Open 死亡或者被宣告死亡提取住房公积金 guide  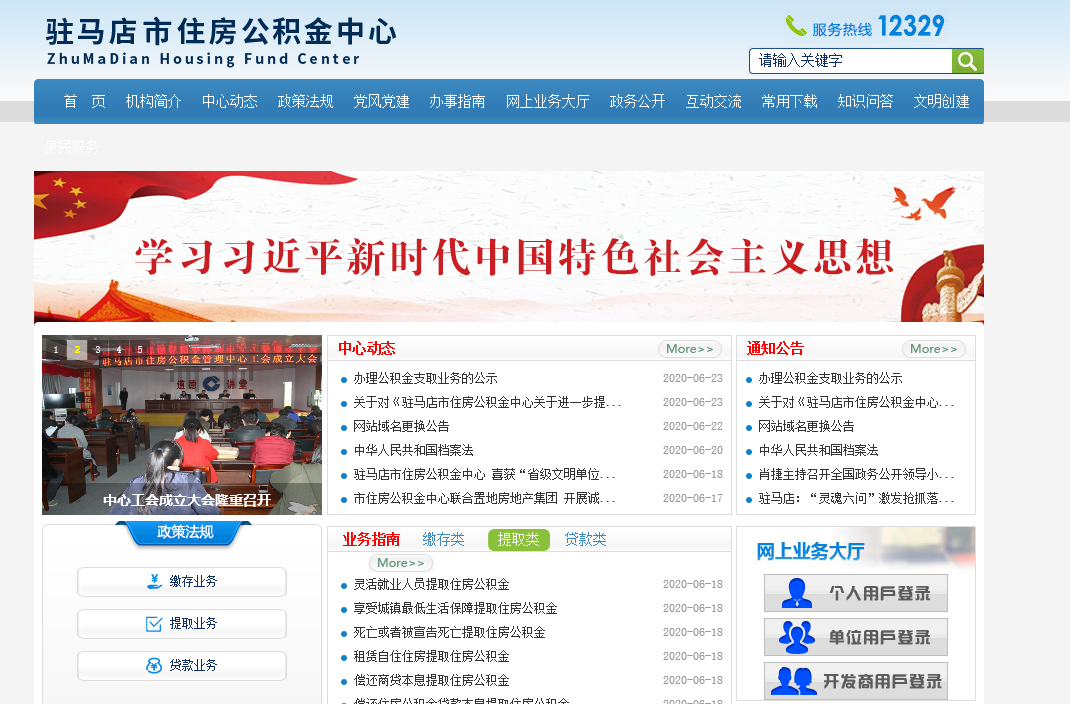(450, 632)
